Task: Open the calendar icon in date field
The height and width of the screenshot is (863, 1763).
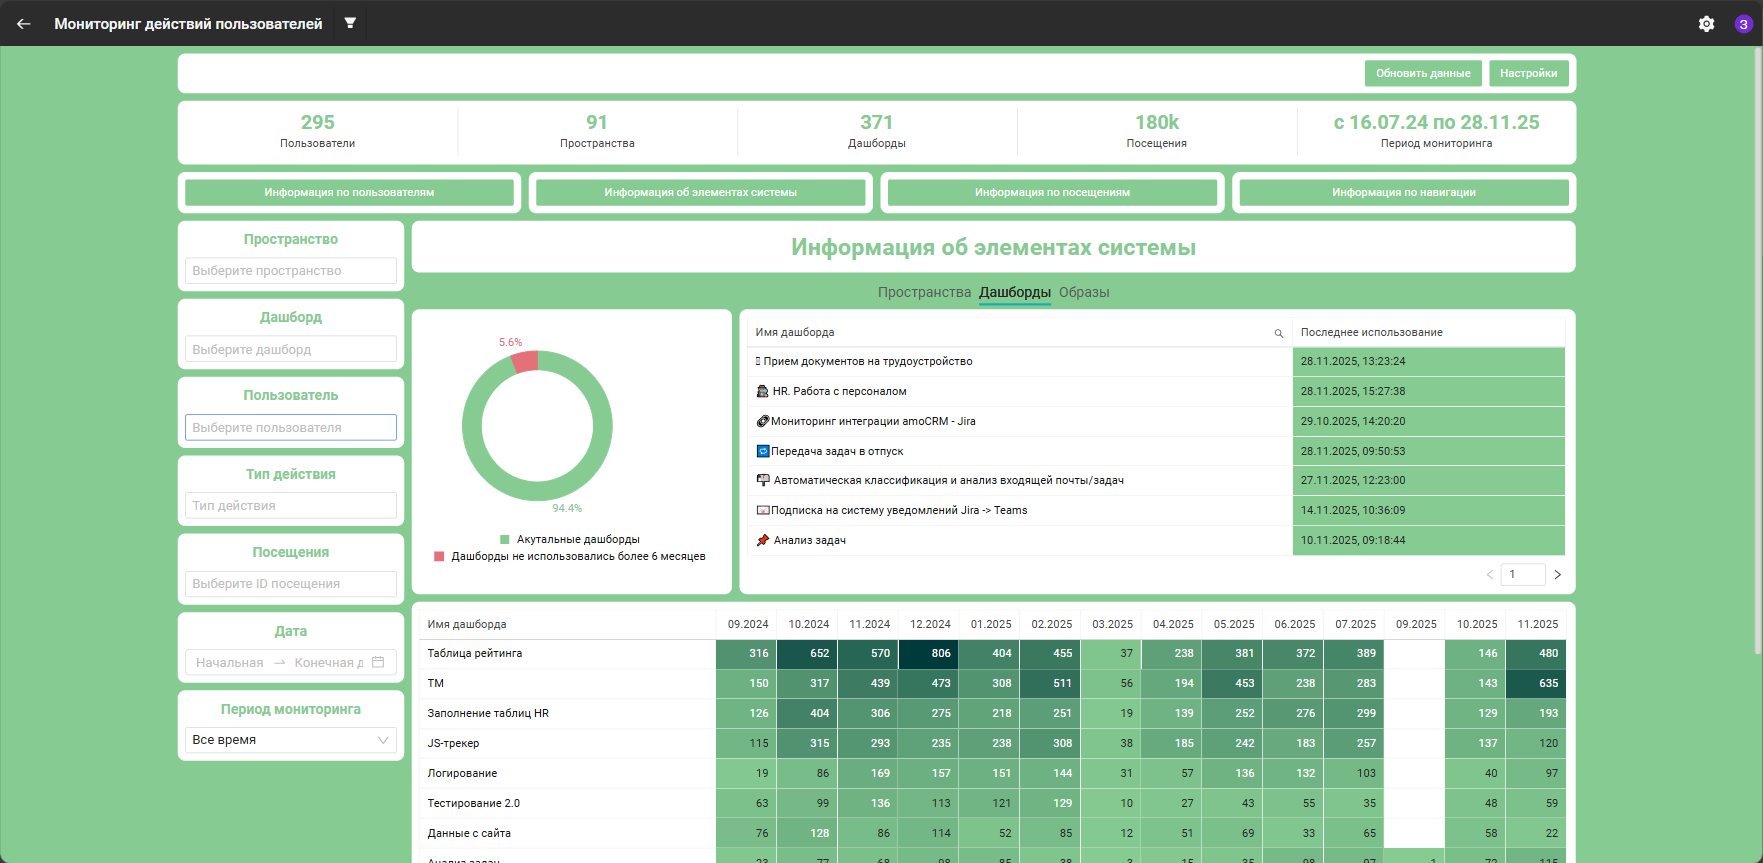Action: click(378, 662)
